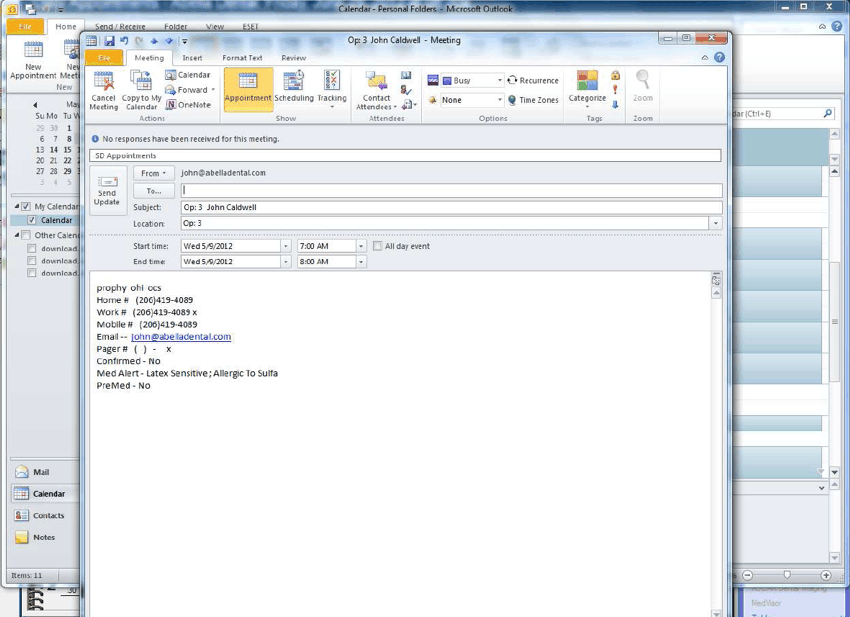850x617 pixels.
Task: Open the john@abelladental.com email link
Action: pyautogui.click(x=181, y=337)
